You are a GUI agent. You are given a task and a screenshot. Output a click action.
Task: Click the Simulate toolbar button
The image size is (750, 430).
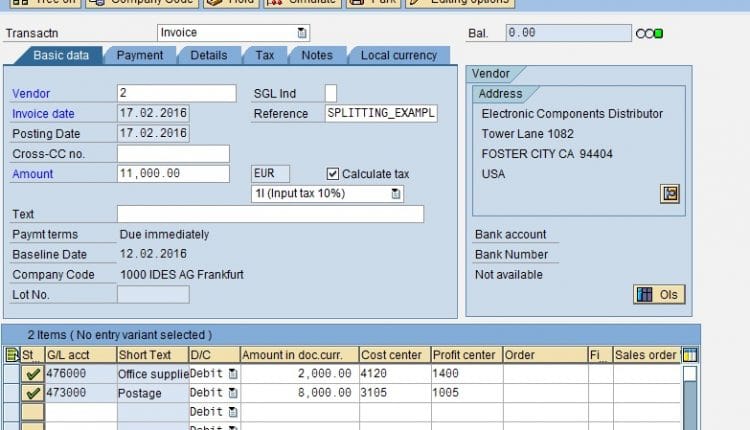pyautogui.click(x=302, y=2)
